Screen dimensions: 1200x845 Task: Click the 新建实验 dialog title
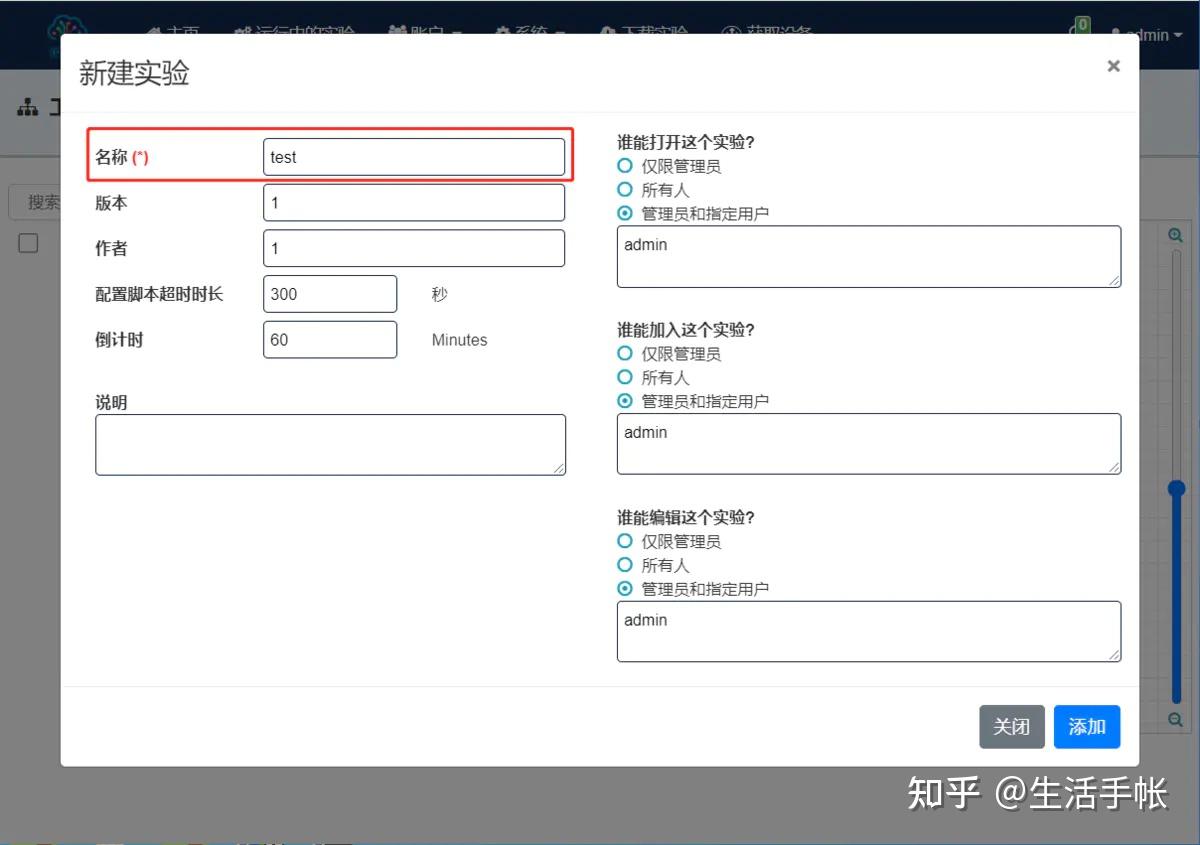[134, 73]
